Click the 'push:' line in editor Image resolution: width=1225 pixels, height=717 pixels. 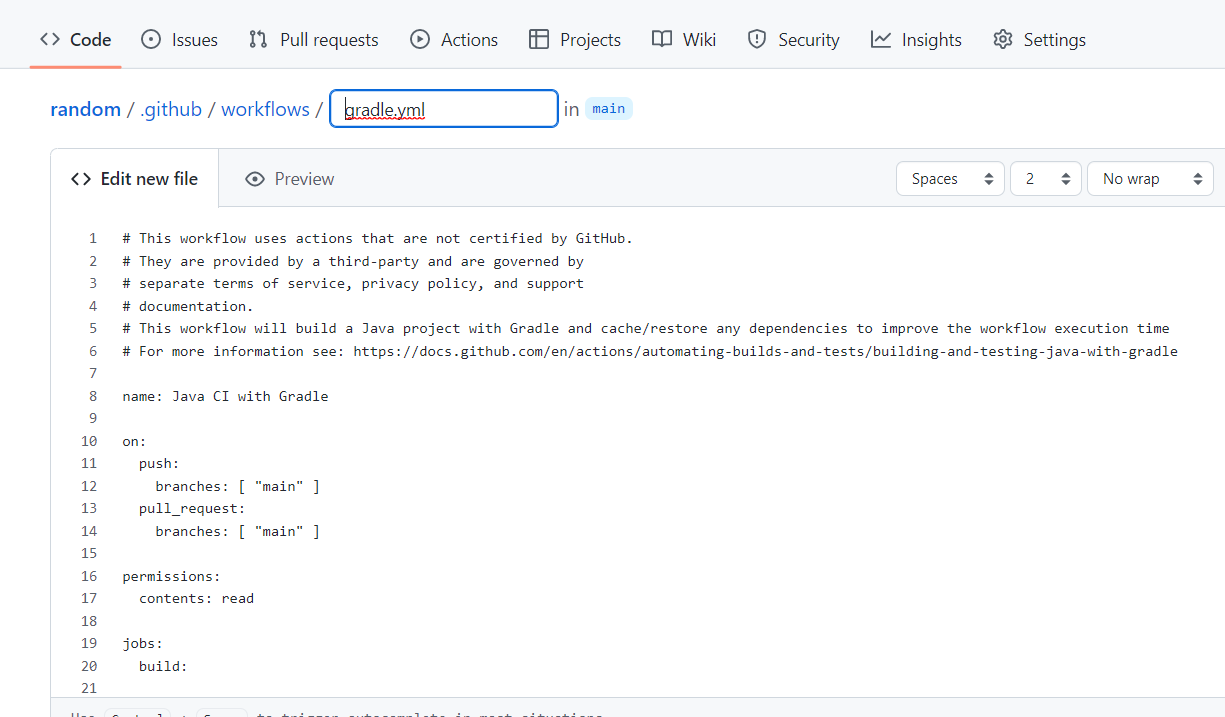click(x=159, y=463)
